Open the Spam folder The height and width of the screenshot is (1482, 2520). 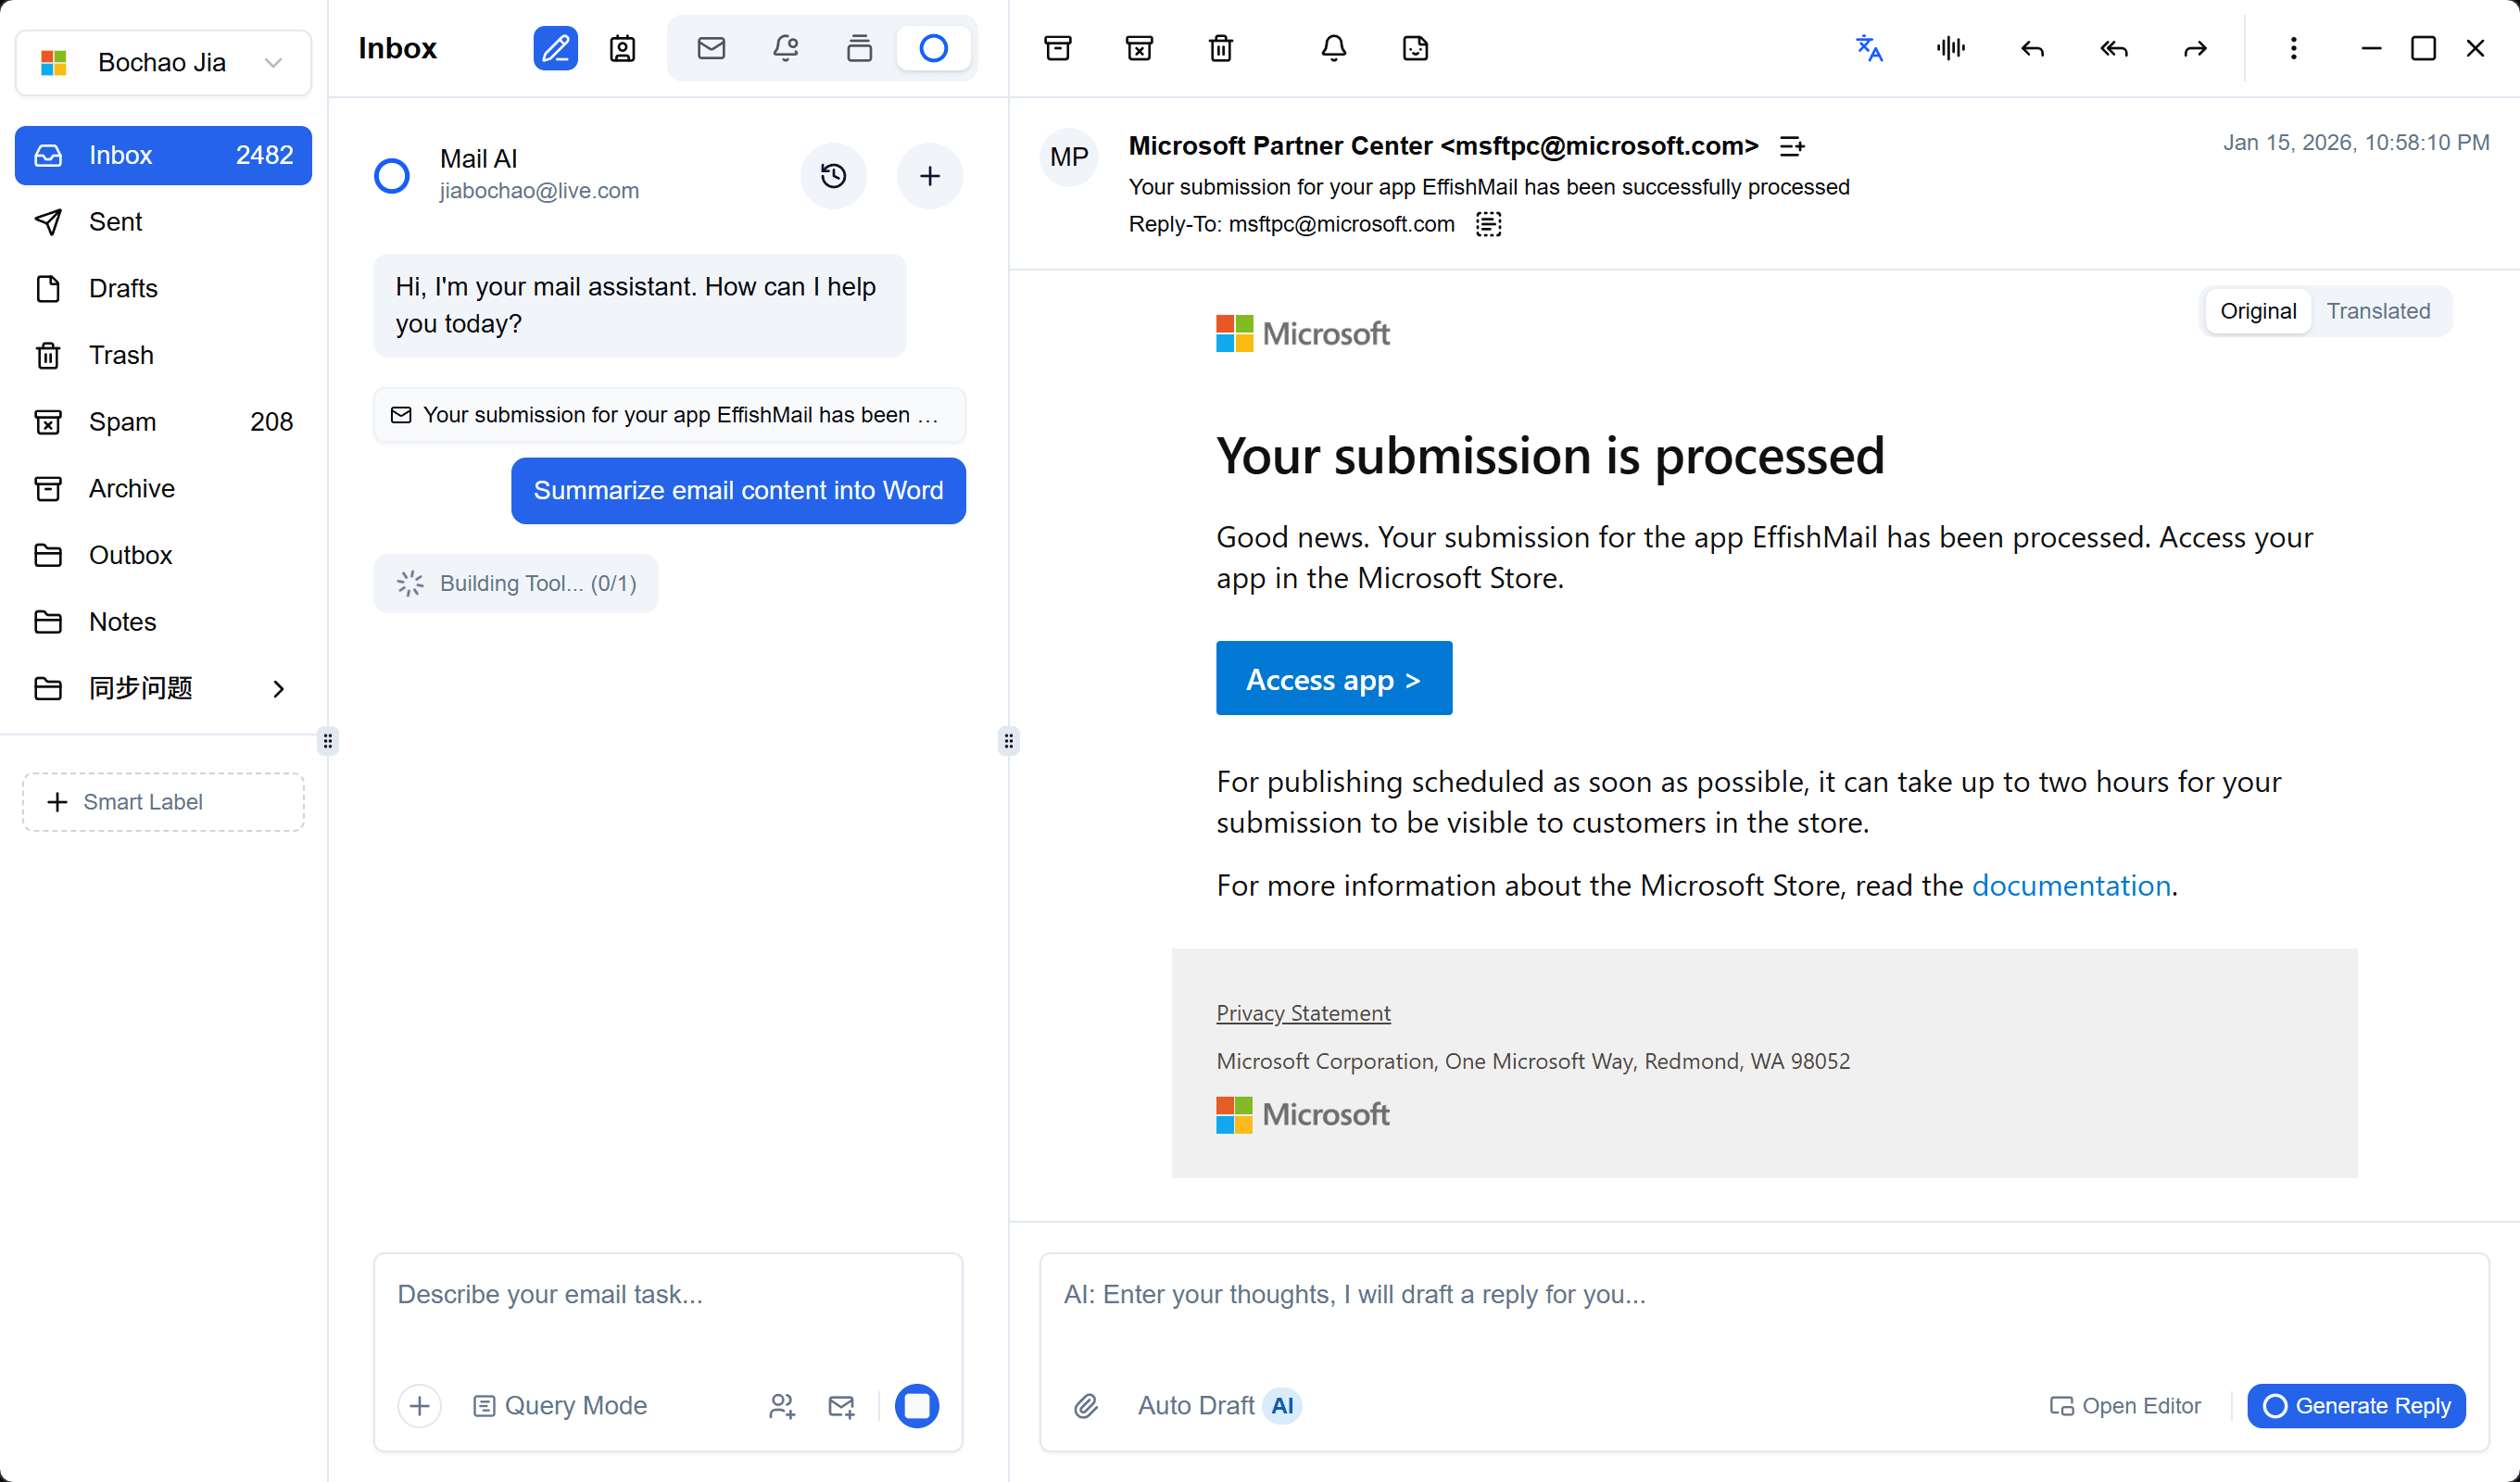coord(122,422)
